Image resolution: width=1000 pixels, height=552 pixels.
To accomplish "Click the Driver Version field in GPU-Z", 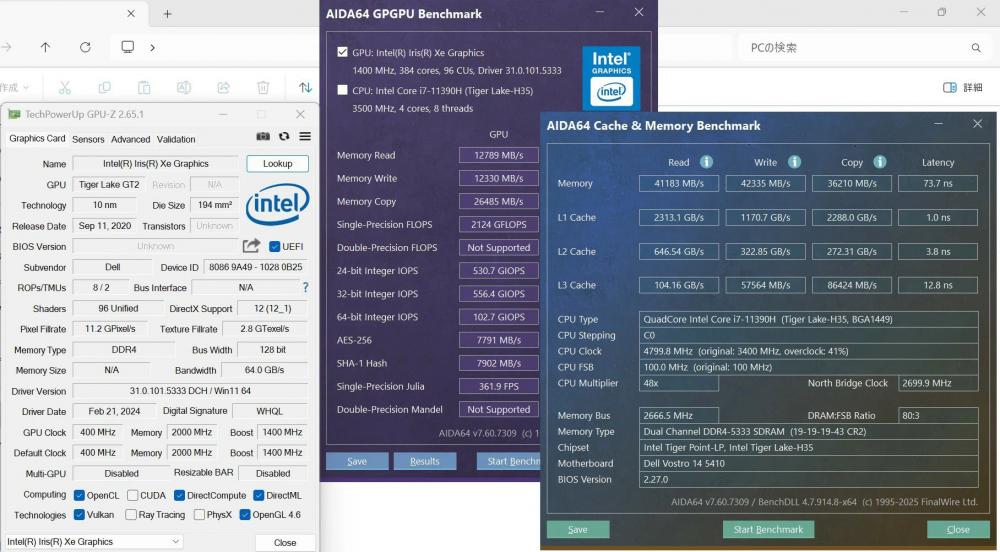I will 190,391.
